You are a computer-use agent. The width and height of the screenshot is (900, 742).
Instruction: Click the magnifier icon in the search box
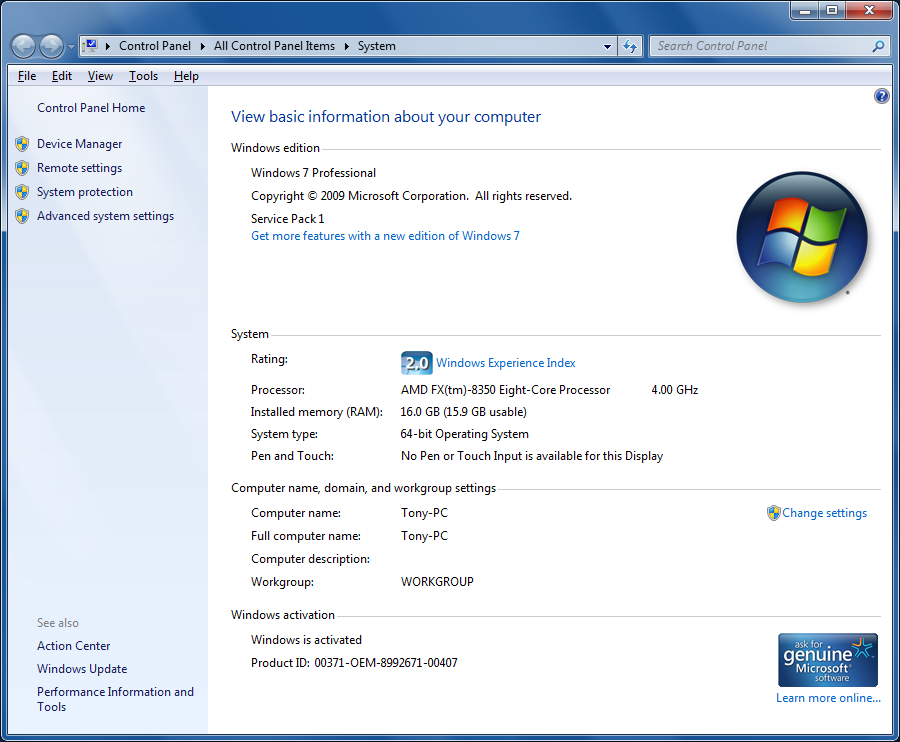point(878,46)
